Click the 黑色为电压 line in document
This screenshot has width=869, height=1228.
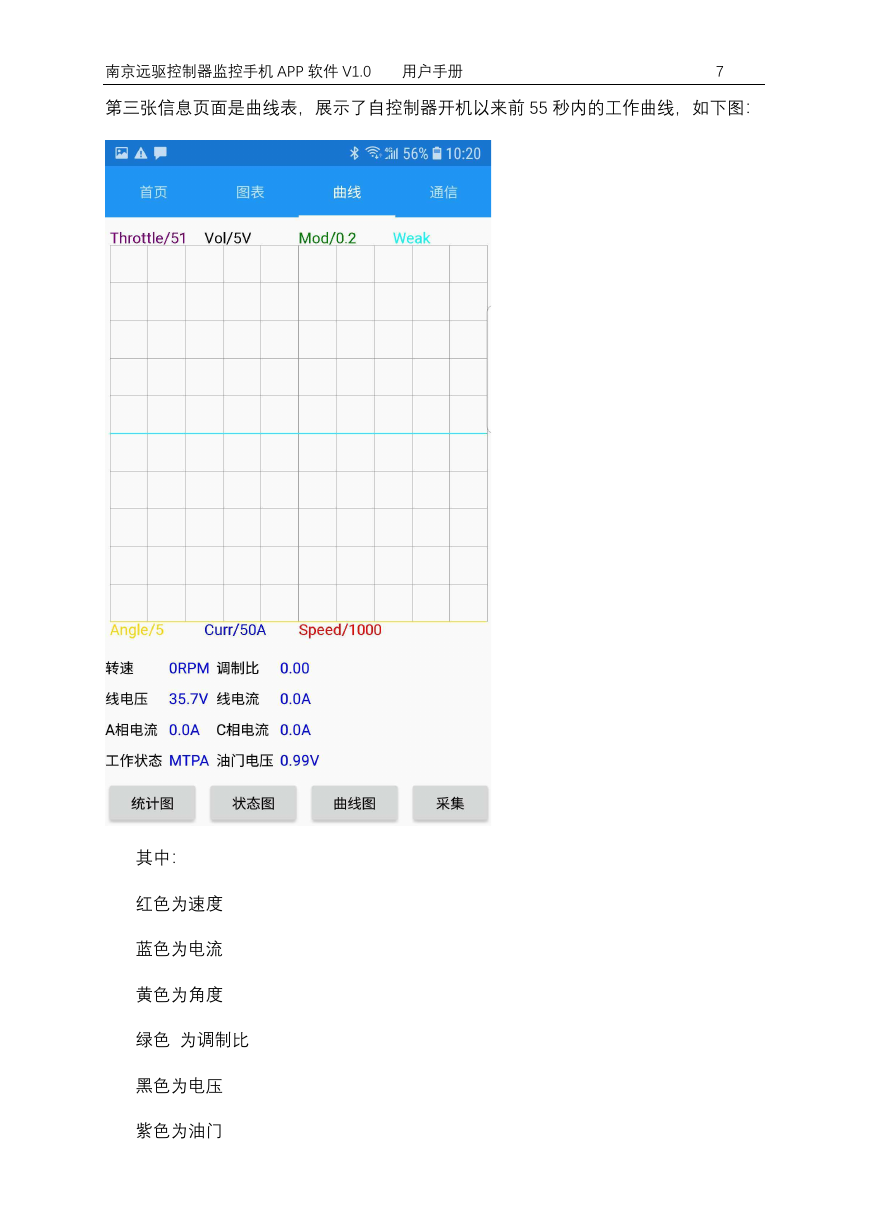coord(180,1086)
